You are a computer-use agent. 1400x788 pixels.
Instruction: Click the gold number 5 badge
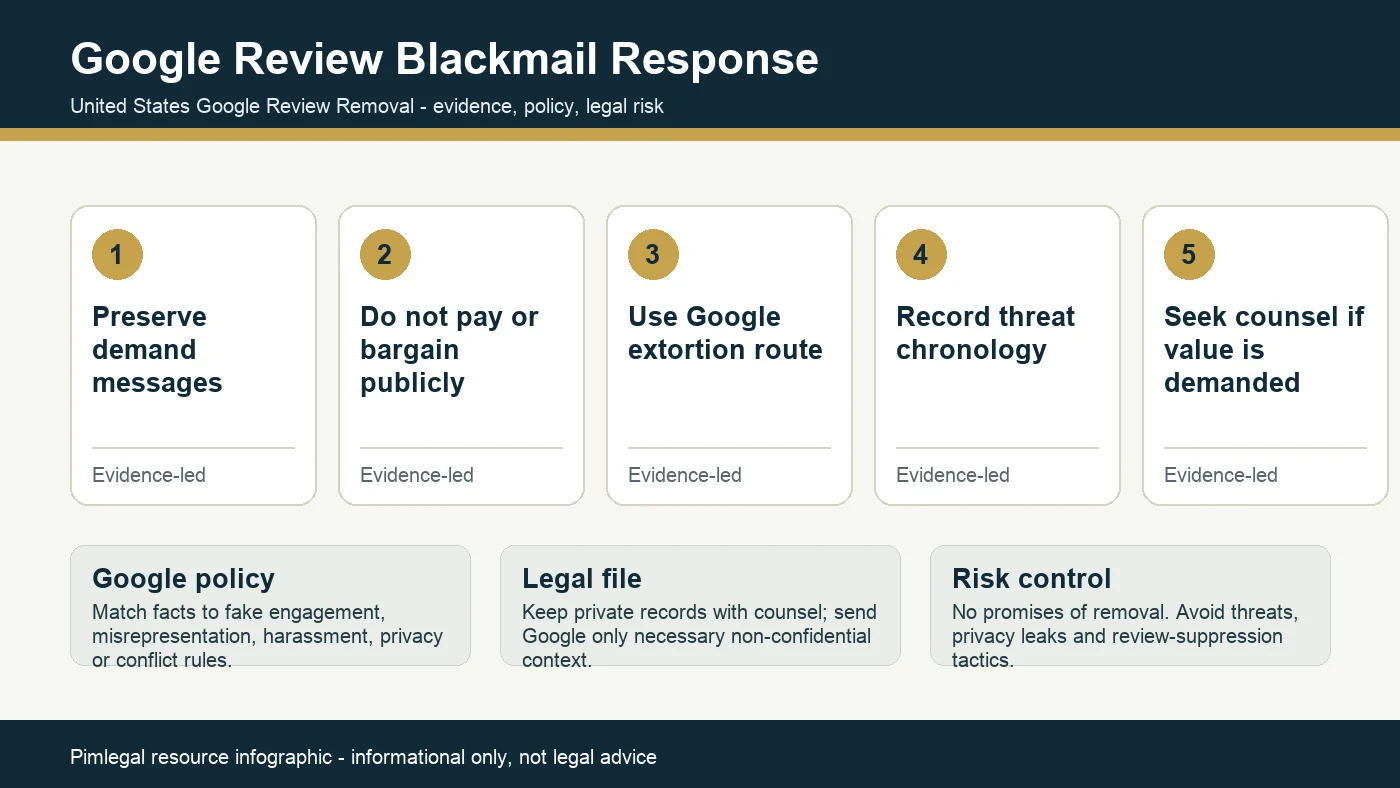pyautogui.click(x=1190, y=254)
